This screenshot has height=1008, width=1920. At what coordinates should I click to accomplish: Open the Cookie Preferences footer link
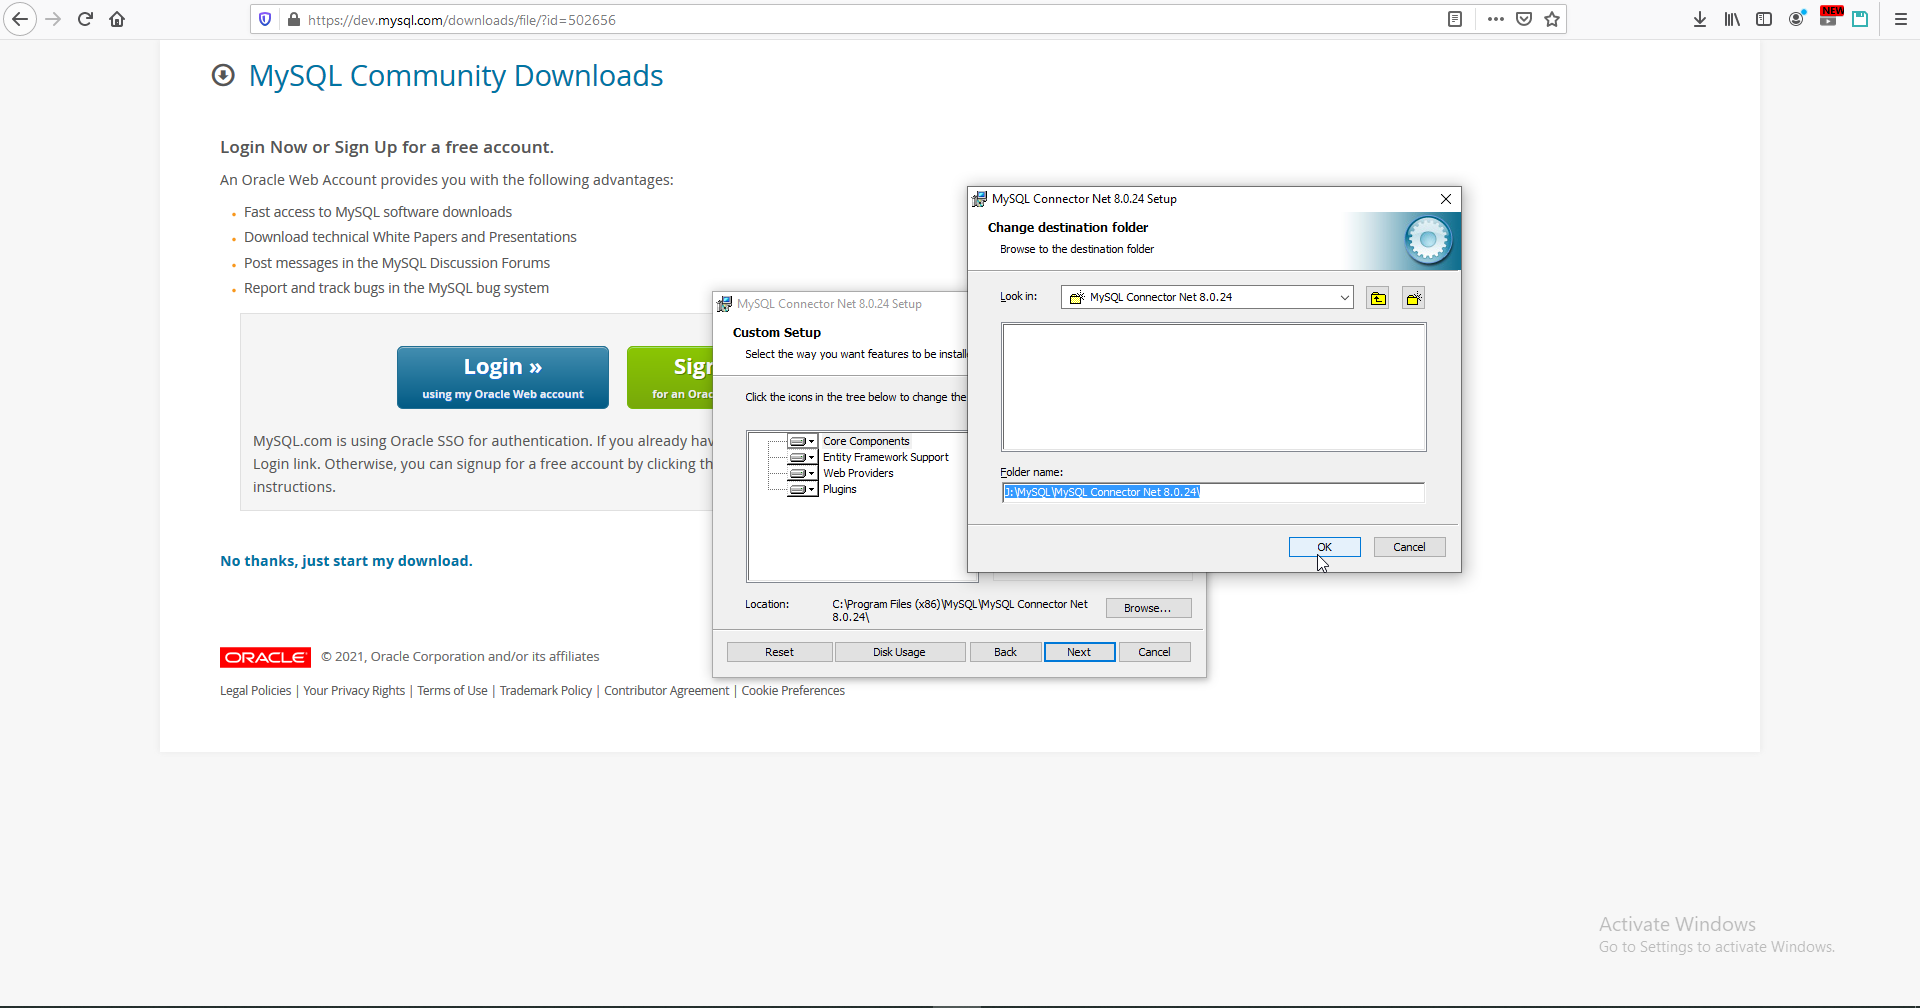tap(793, 691)
